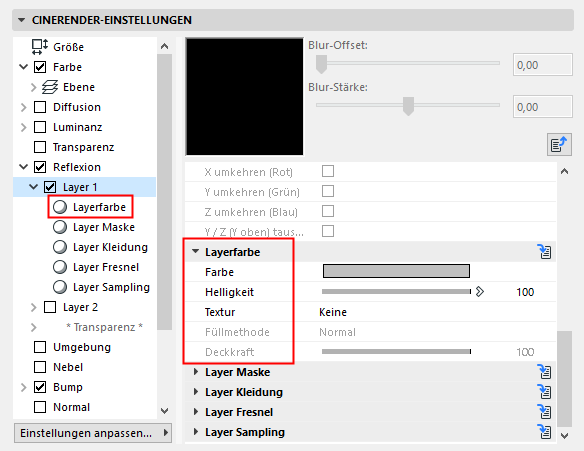
Task: Enable the Nebel channel checkbox
Action: (x=40, y=367)
